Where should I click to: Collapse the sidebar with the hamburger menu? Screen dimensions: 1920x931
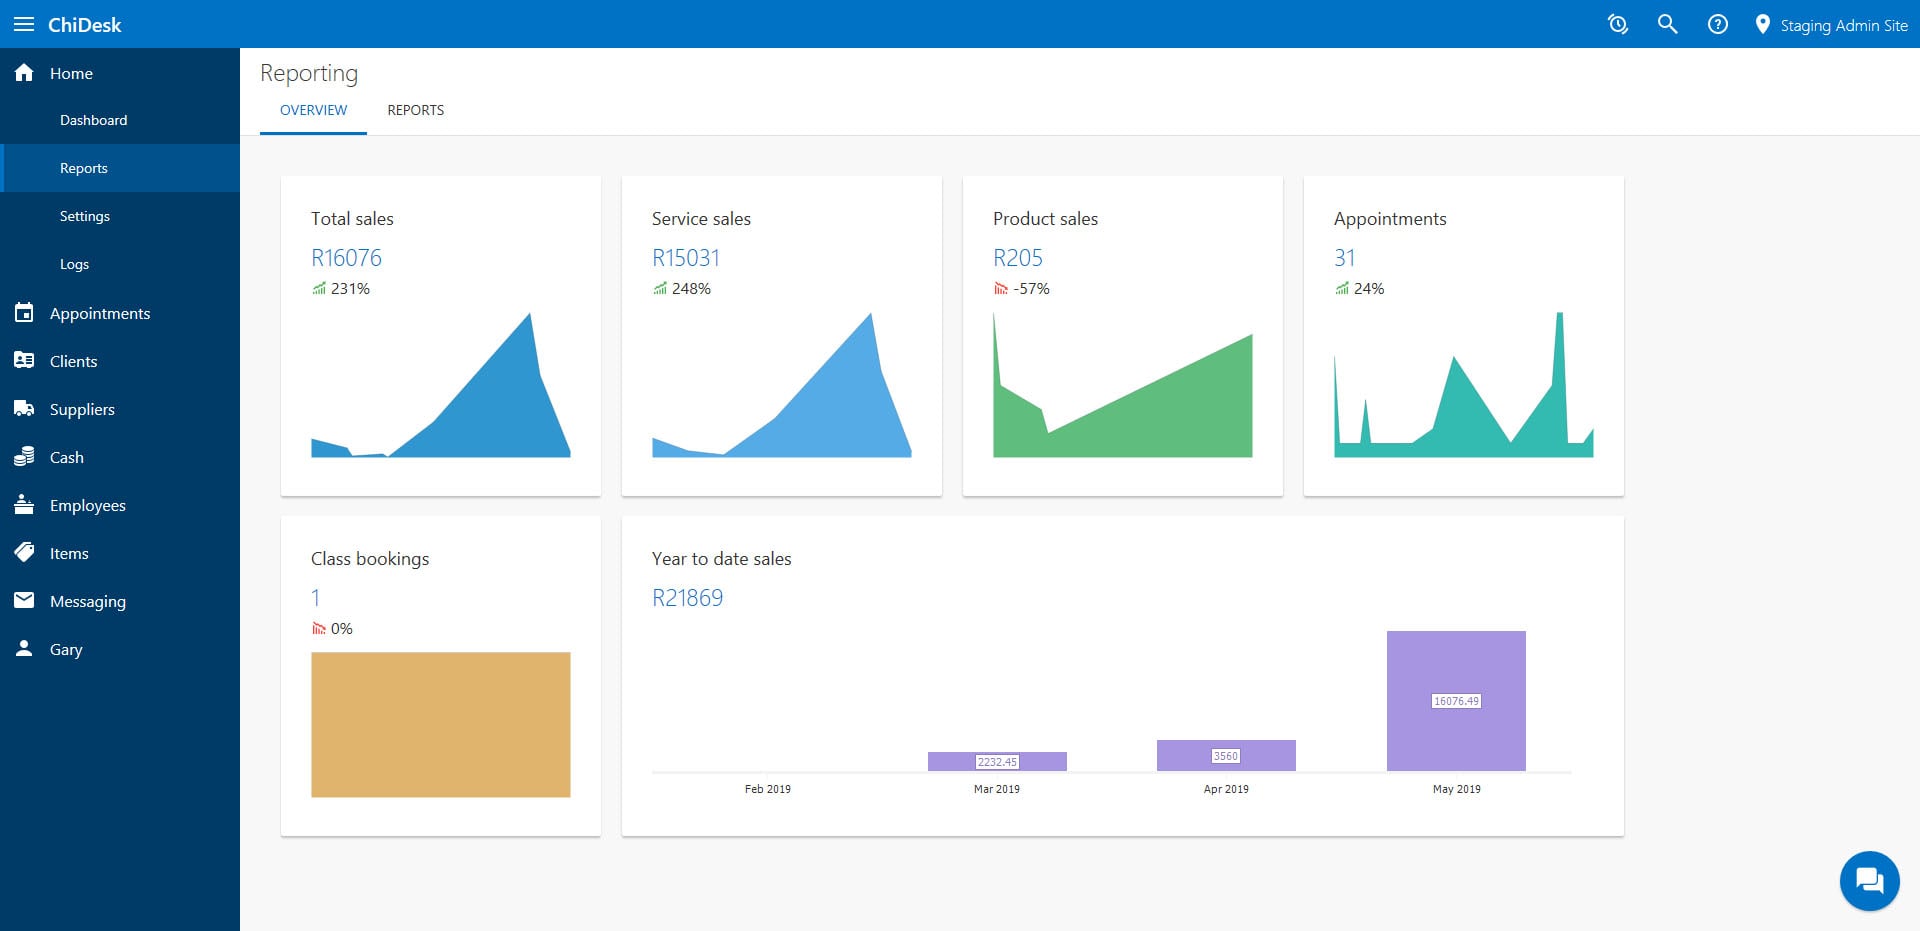[x=25, y=23]
